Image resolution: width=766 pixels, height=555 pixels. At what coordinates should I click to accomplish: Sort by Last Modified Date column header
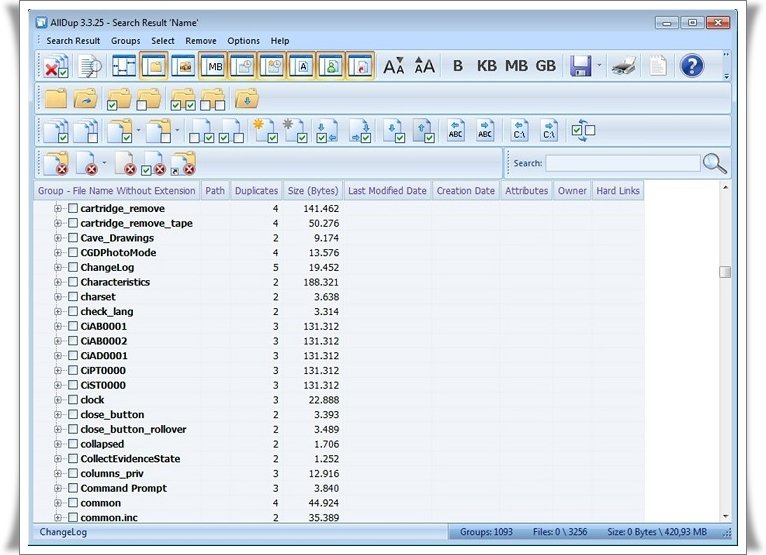387,191
